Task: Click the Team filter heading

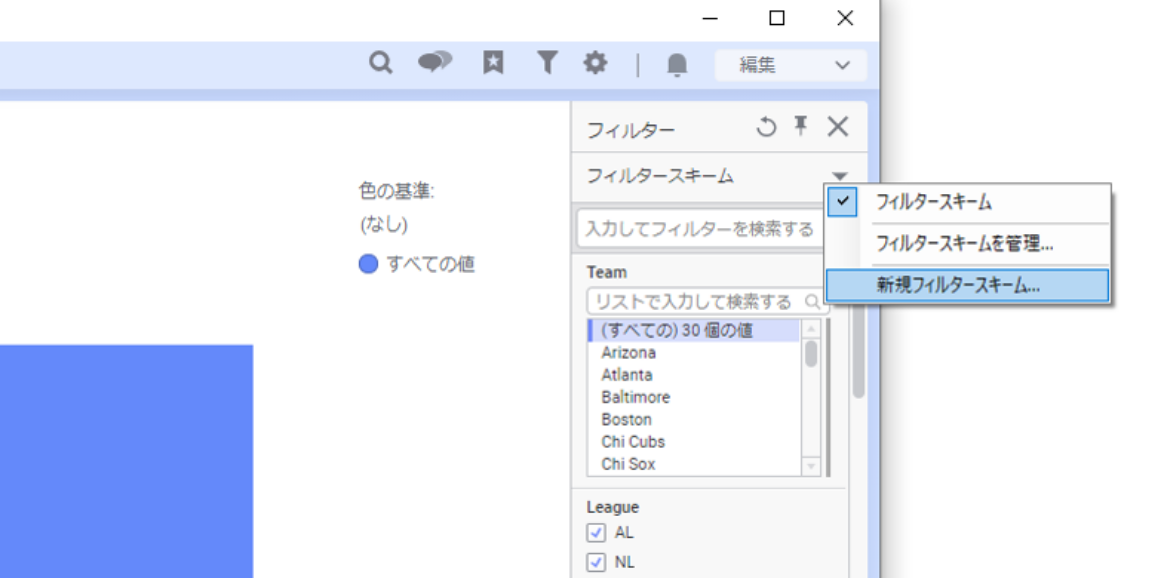Action: (x=606, y=272)
